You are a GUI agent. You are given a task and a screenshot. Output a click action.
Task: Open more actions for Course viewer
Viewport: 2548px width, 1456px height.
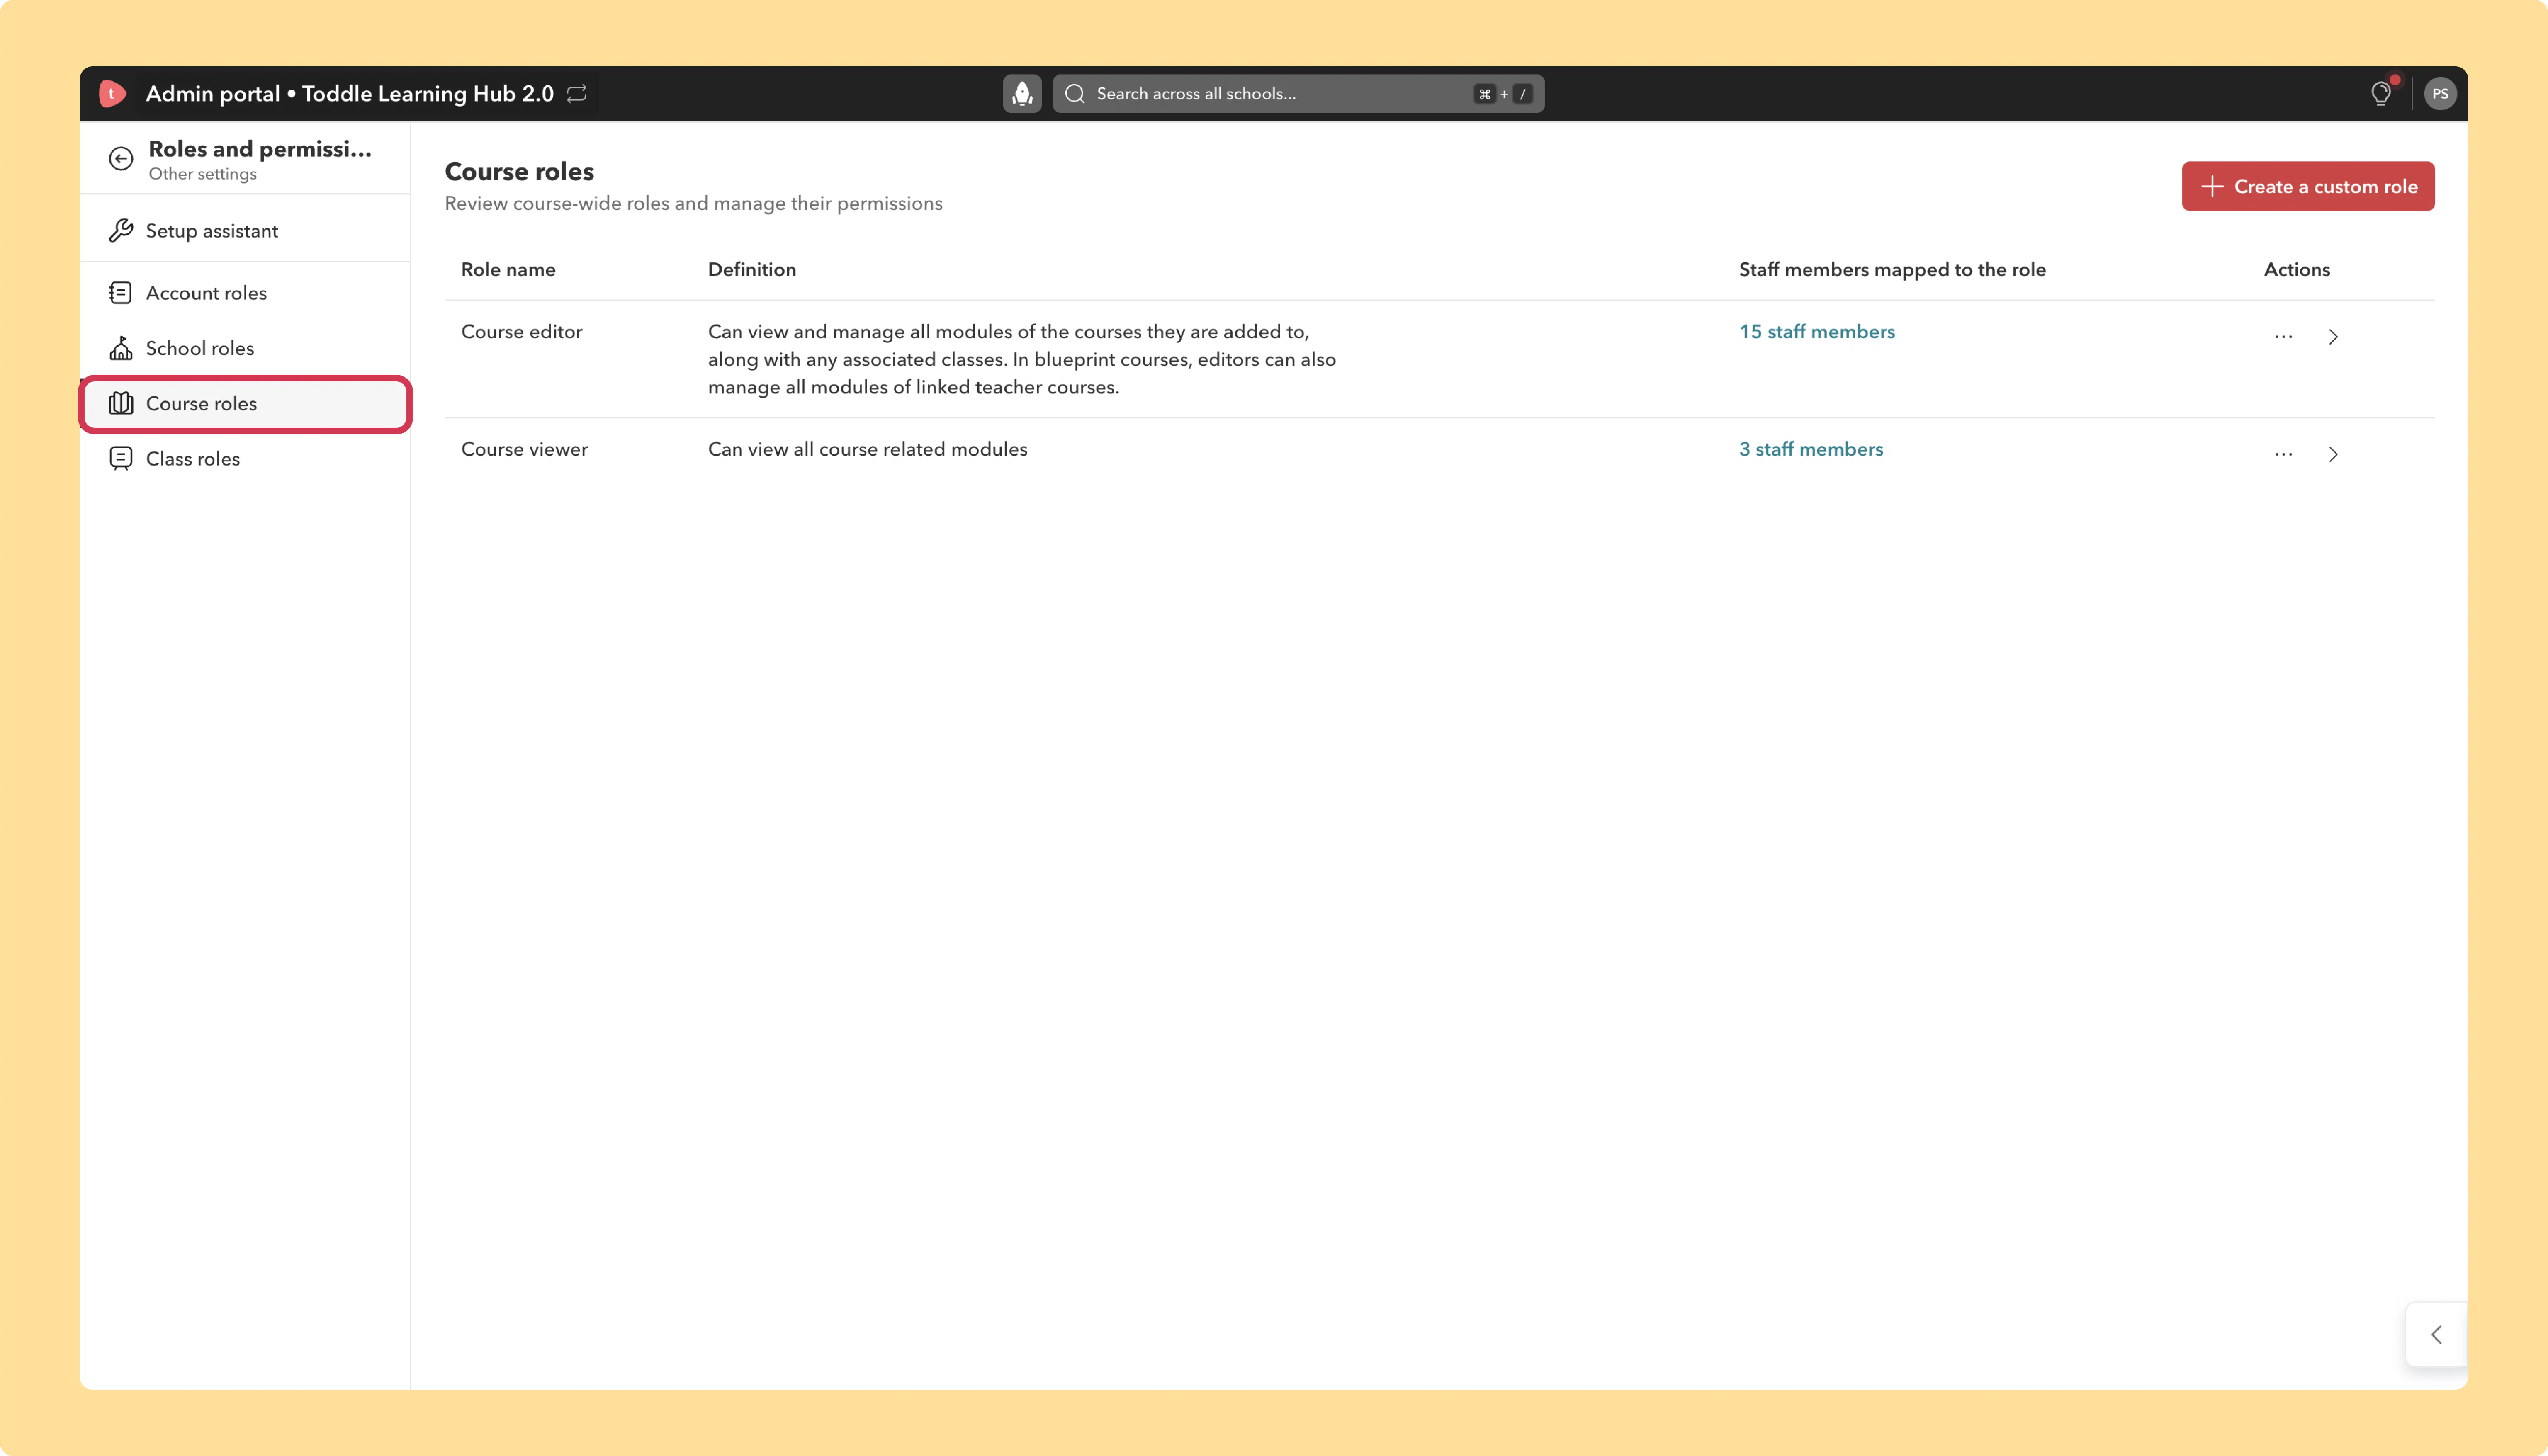2283,454
